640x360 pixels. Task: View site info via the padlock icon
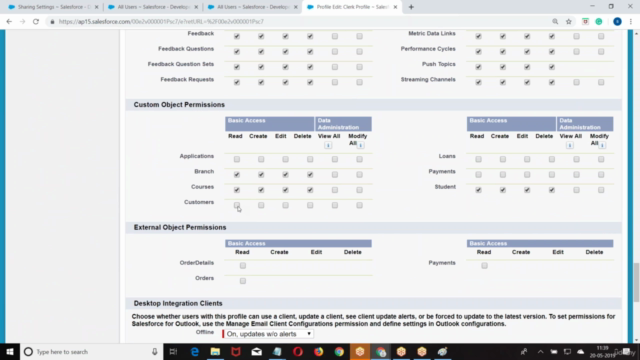(52, 22)
